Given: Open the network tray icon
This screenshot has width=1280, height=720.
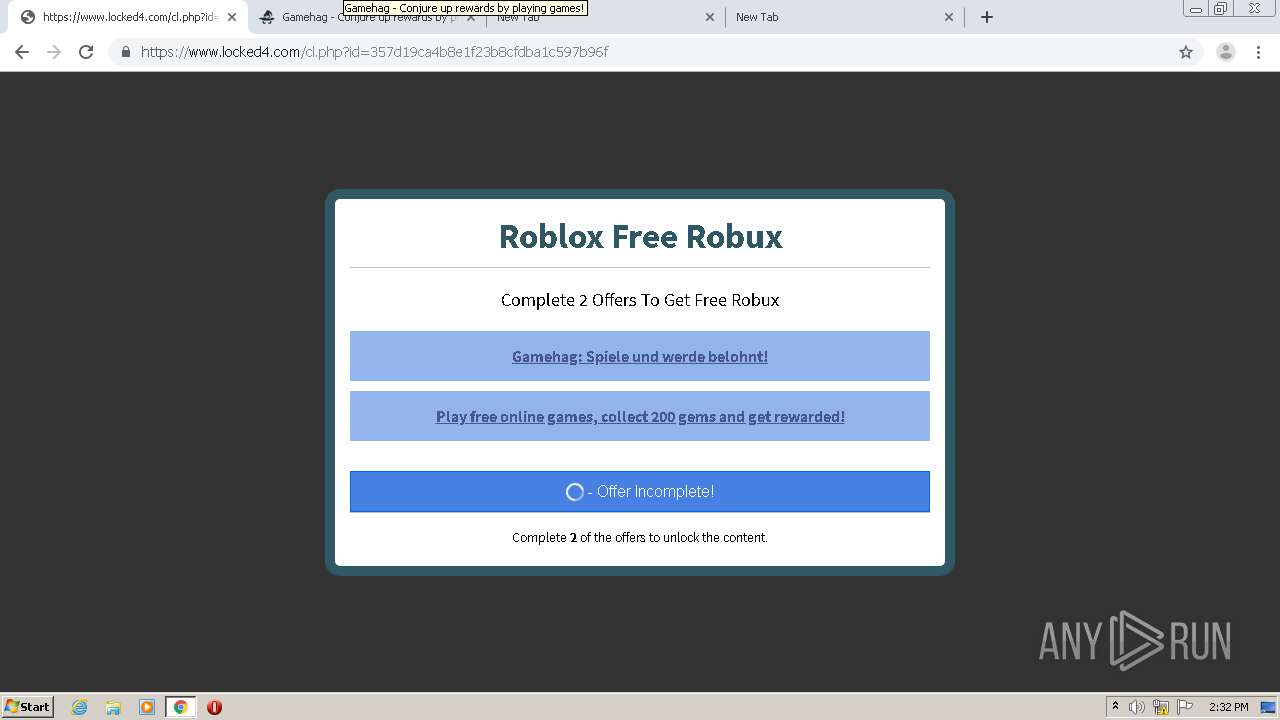Looking at the screenshot, I should pyautogui.click(x=1161, y=707).
